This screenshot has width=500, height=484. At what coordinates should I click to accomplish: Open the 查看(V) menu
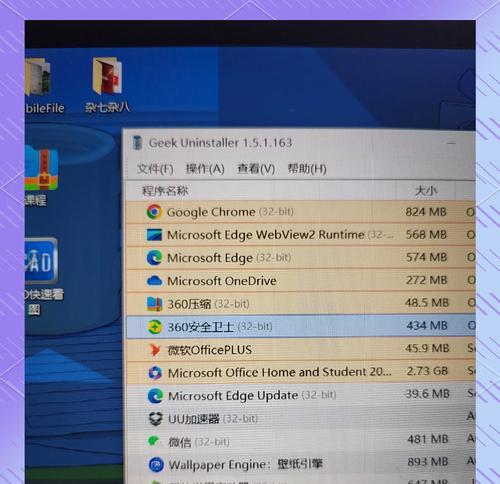pos(256,169)
